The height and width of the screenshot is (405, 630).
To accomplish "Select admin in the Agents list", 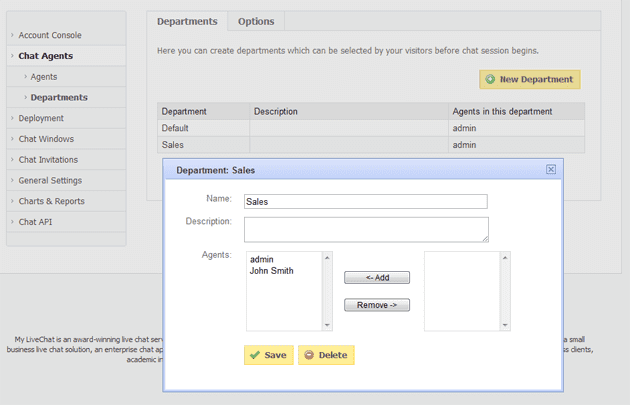I will 262,260.
